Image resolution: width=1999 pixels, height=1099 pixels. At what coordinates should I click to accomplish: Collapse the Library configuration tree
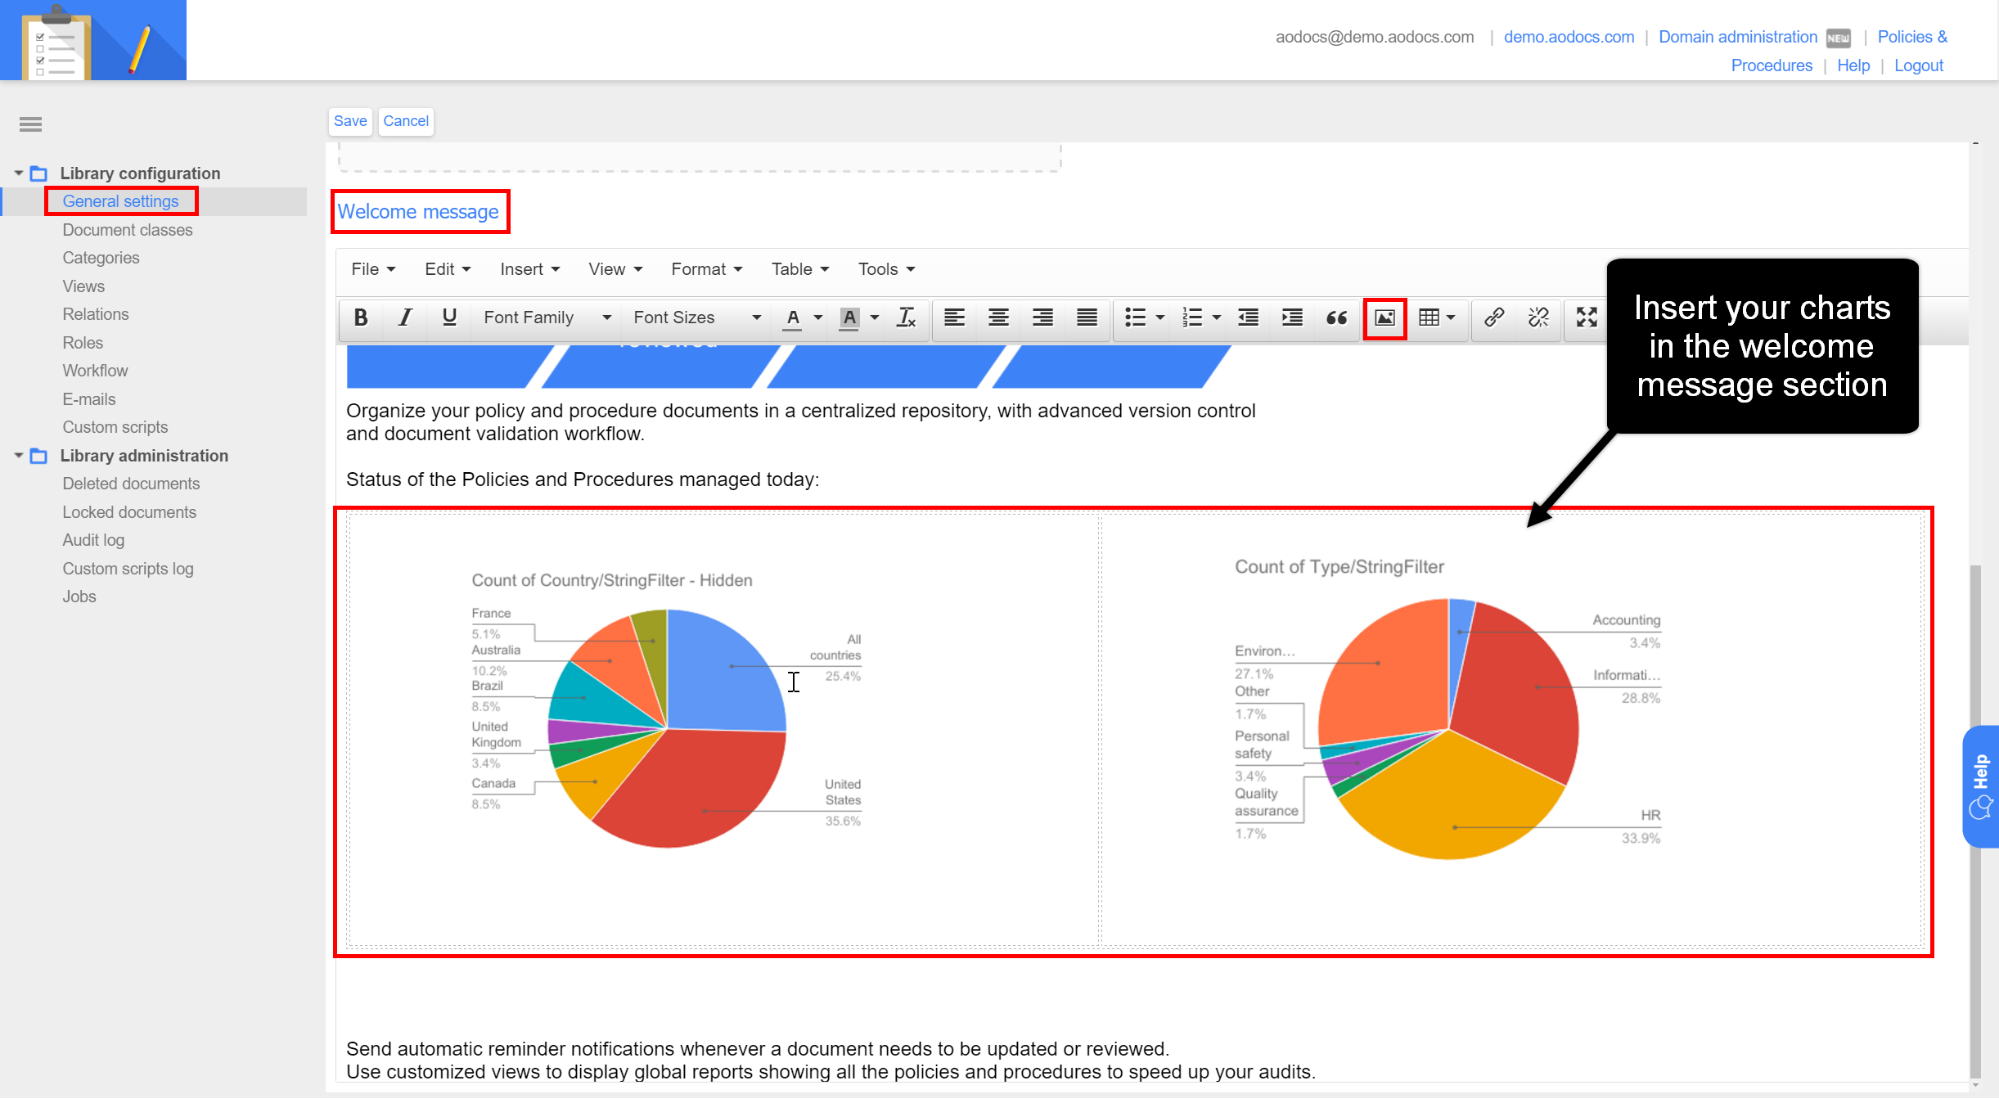pos(18,174)
